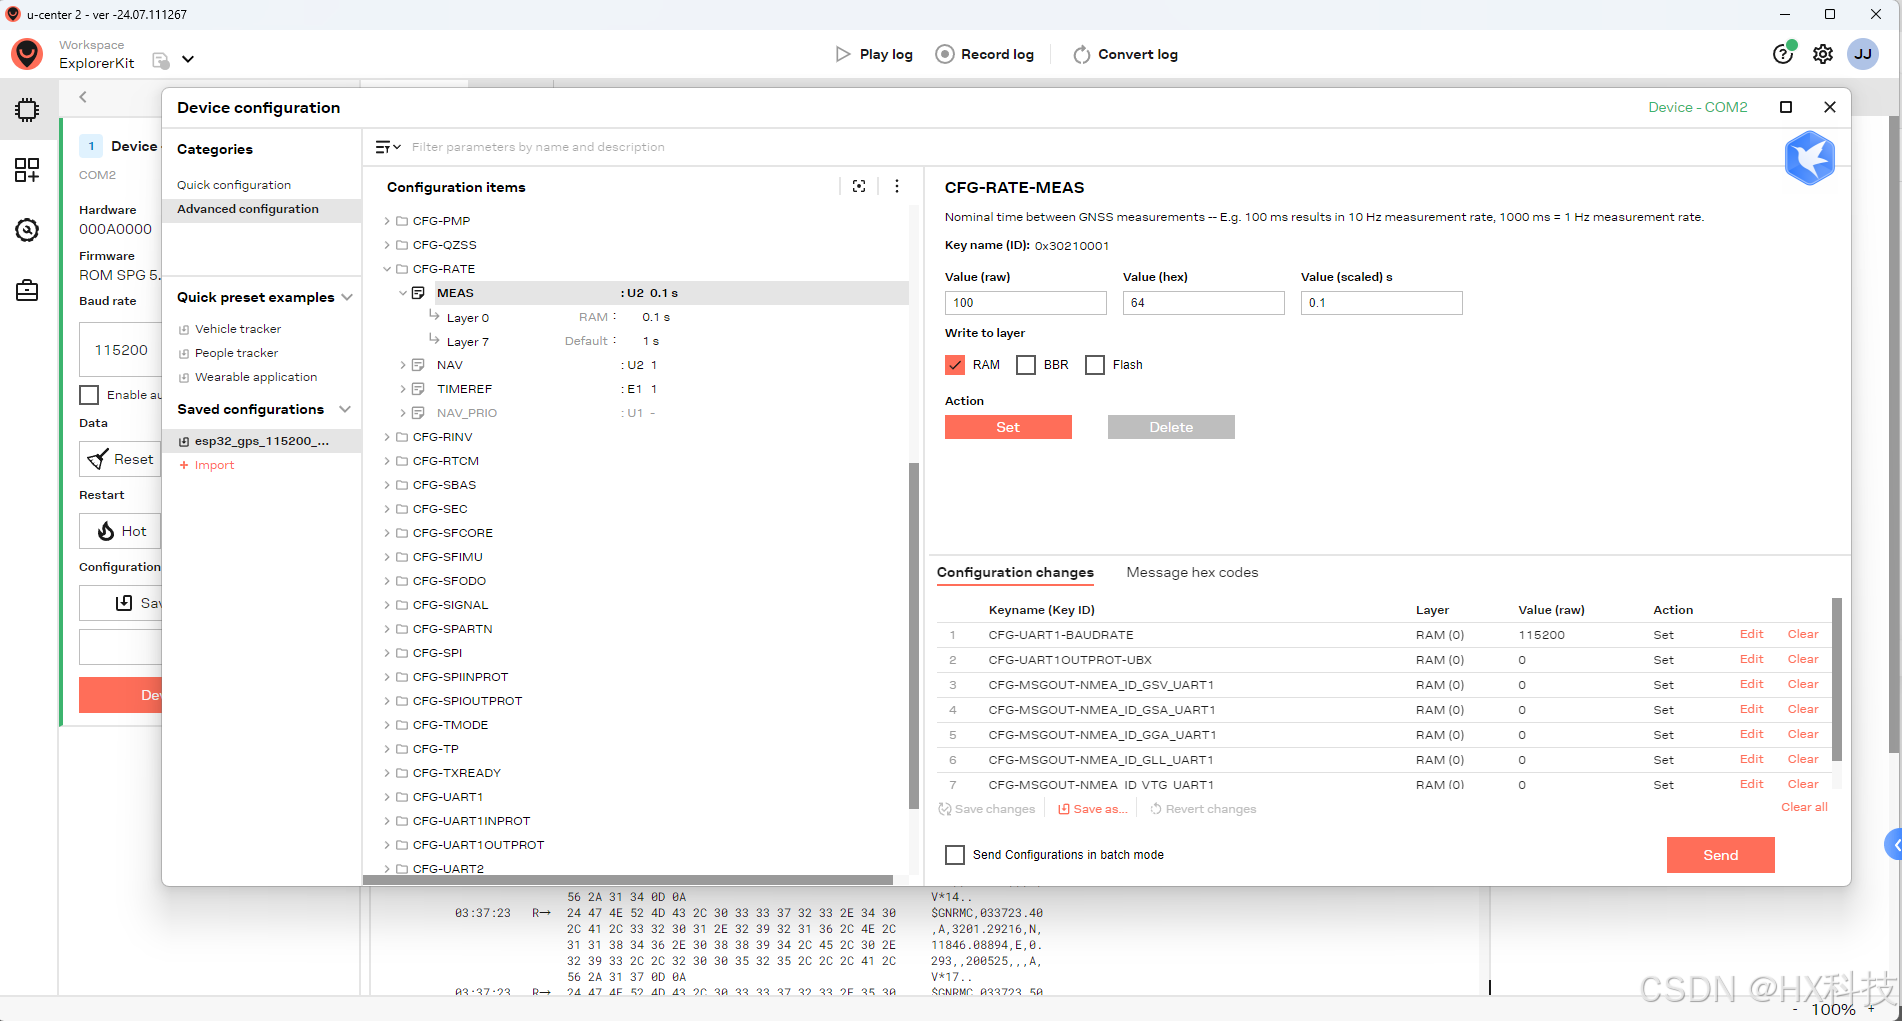Expand the CFG-PMP tree node
The width and height of the screenshot is (1902, 1021).
tap(387, 221)
